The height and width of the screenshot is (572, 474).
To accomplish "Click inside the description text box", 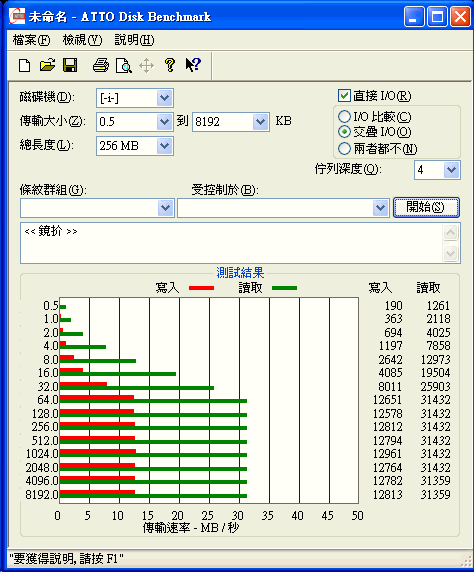I will [x=231, y=243].
